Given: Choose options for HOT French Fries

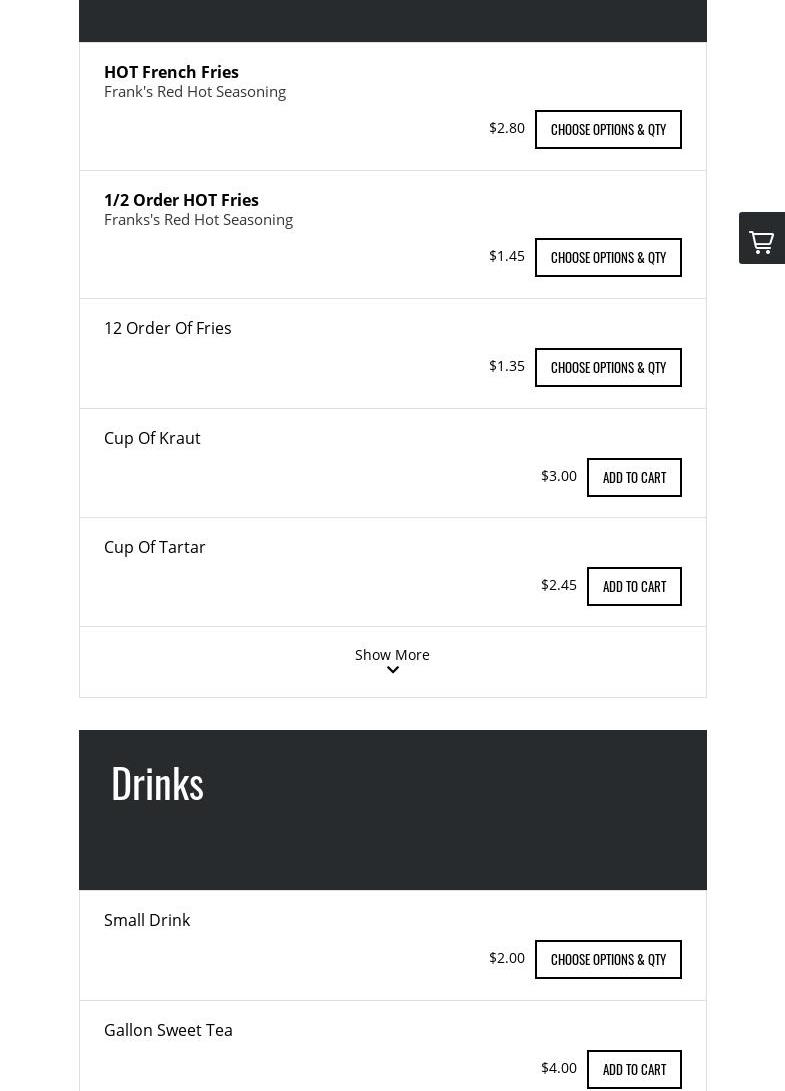Looking at the screenshot, I should (608, 129).
